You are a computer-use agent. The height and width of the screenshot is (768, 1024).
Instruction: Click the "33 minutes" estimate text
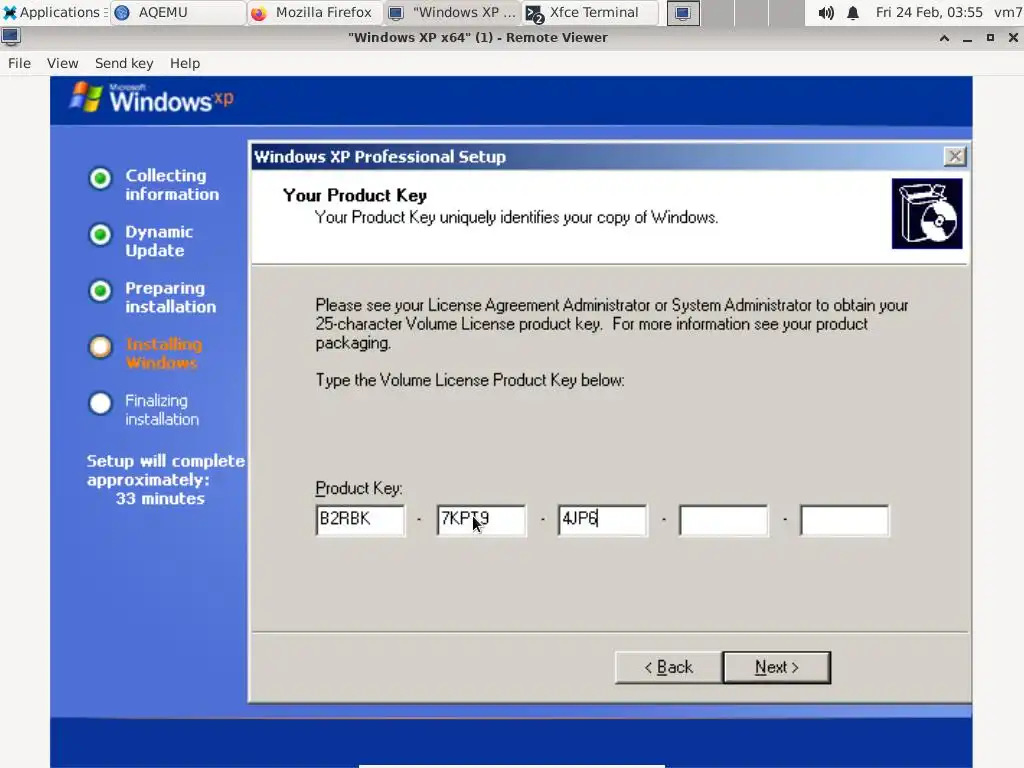pyautogui.click(x=160, y=499)
